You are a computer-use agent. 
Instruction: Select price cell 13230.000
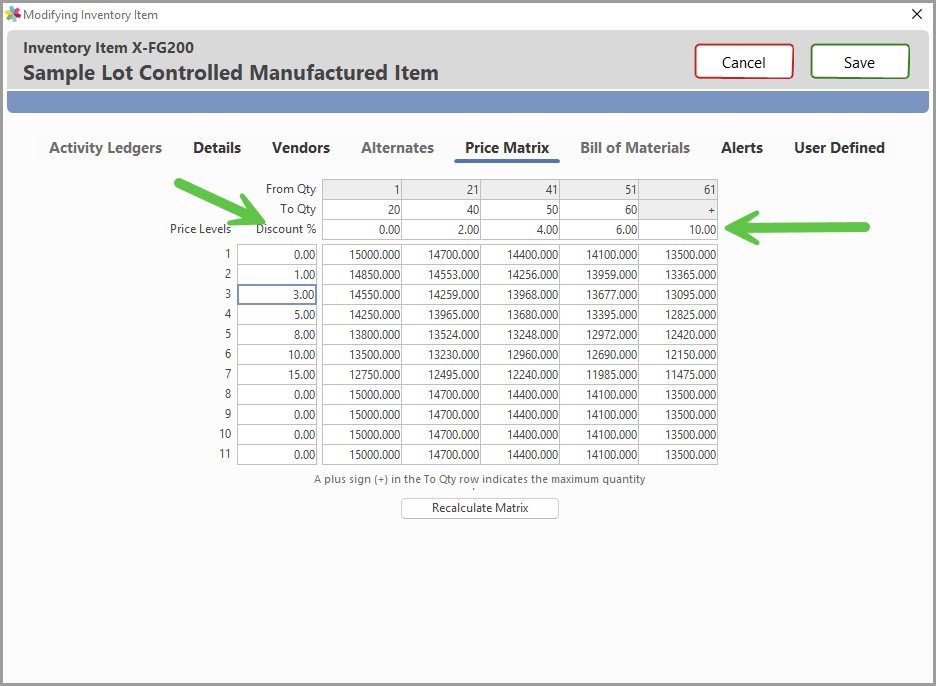[441, 355]
